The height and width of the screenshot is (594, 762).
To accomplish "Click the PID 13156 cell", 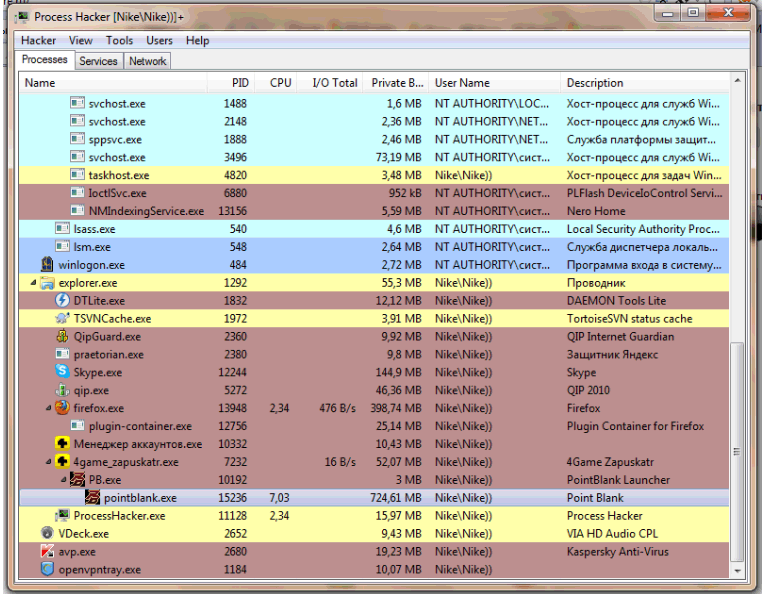I will coord(232,211).
